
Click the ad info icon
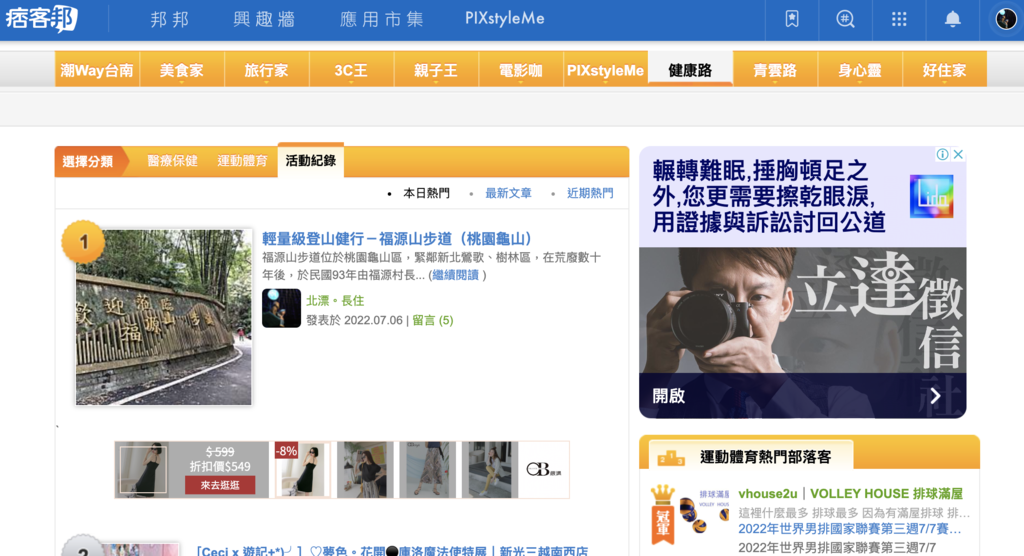click(x=942, y=154)
